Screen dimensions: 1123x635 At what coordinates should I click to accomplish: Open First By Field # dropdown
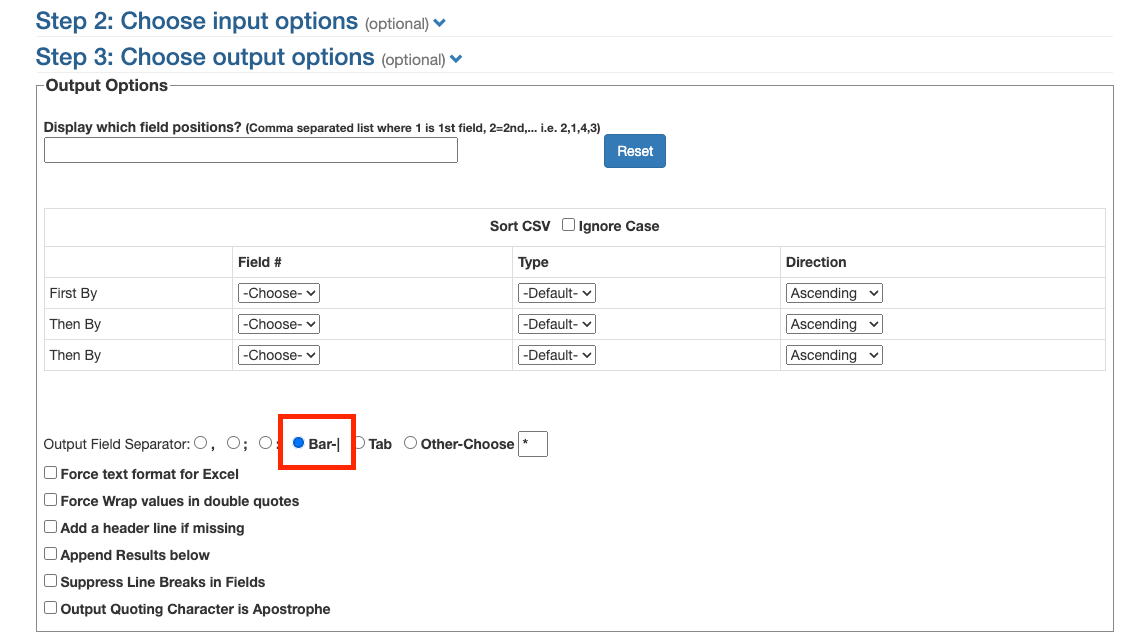coord(278,293)
